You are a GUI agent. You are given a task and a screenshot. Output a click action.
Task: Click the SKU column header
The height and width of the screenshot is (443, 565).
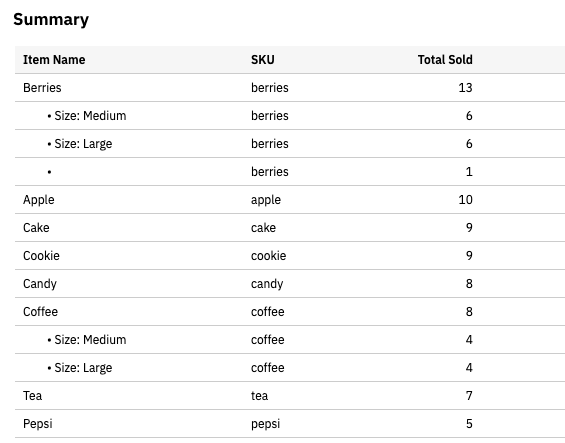point(263,60)
